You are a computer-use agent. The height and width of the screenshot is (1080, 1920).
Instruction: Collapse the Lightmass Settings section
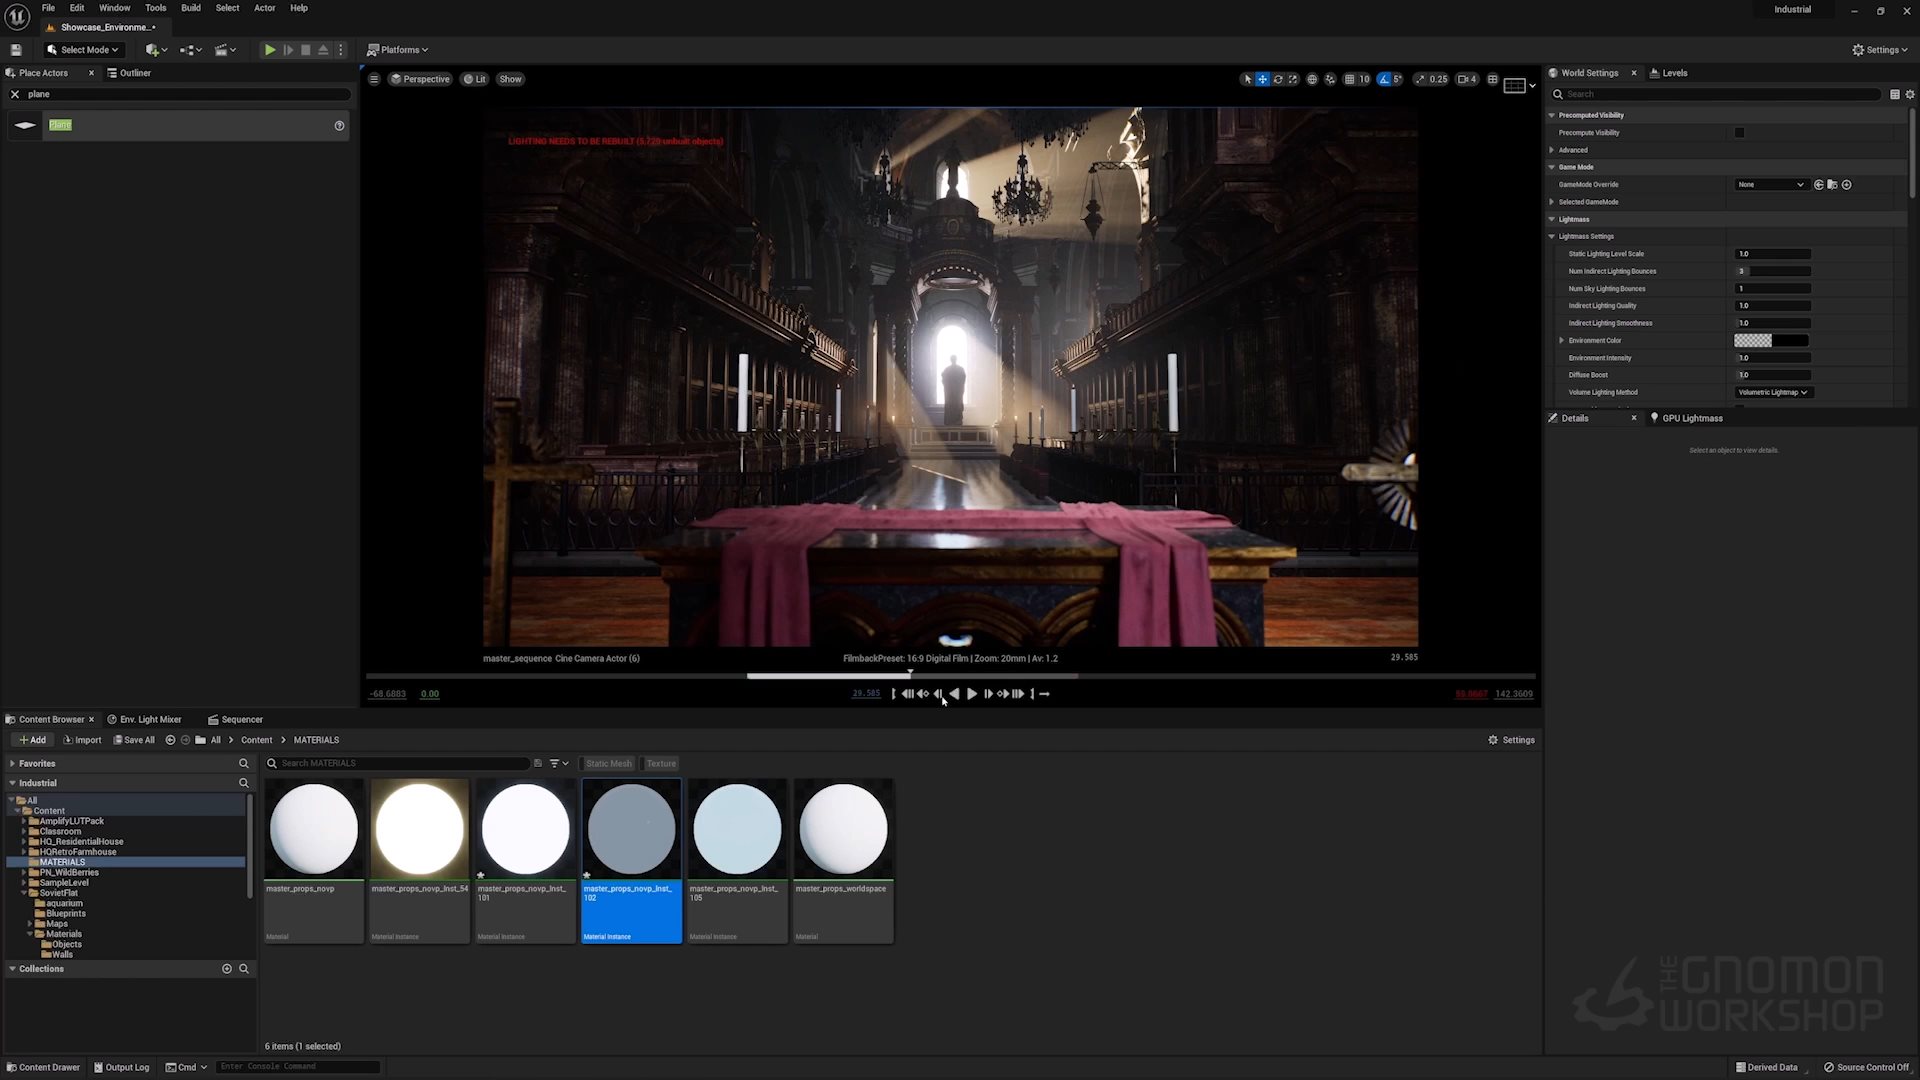[x=1553, y=236]
